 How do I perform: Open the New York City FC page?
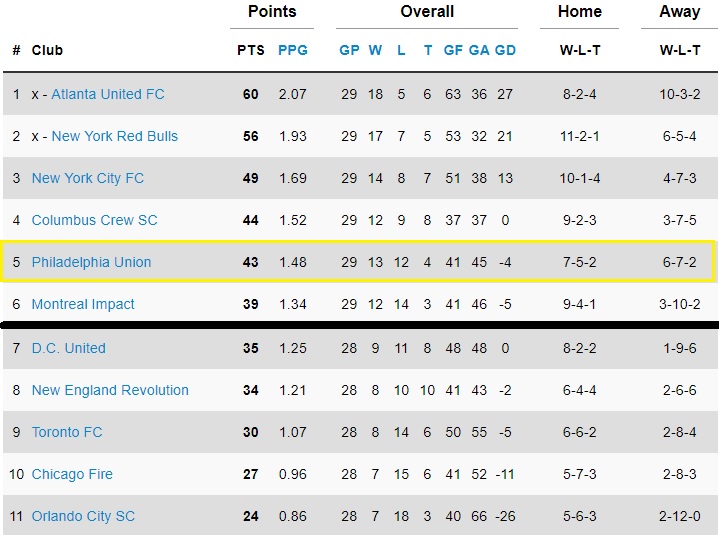point(88,178)
